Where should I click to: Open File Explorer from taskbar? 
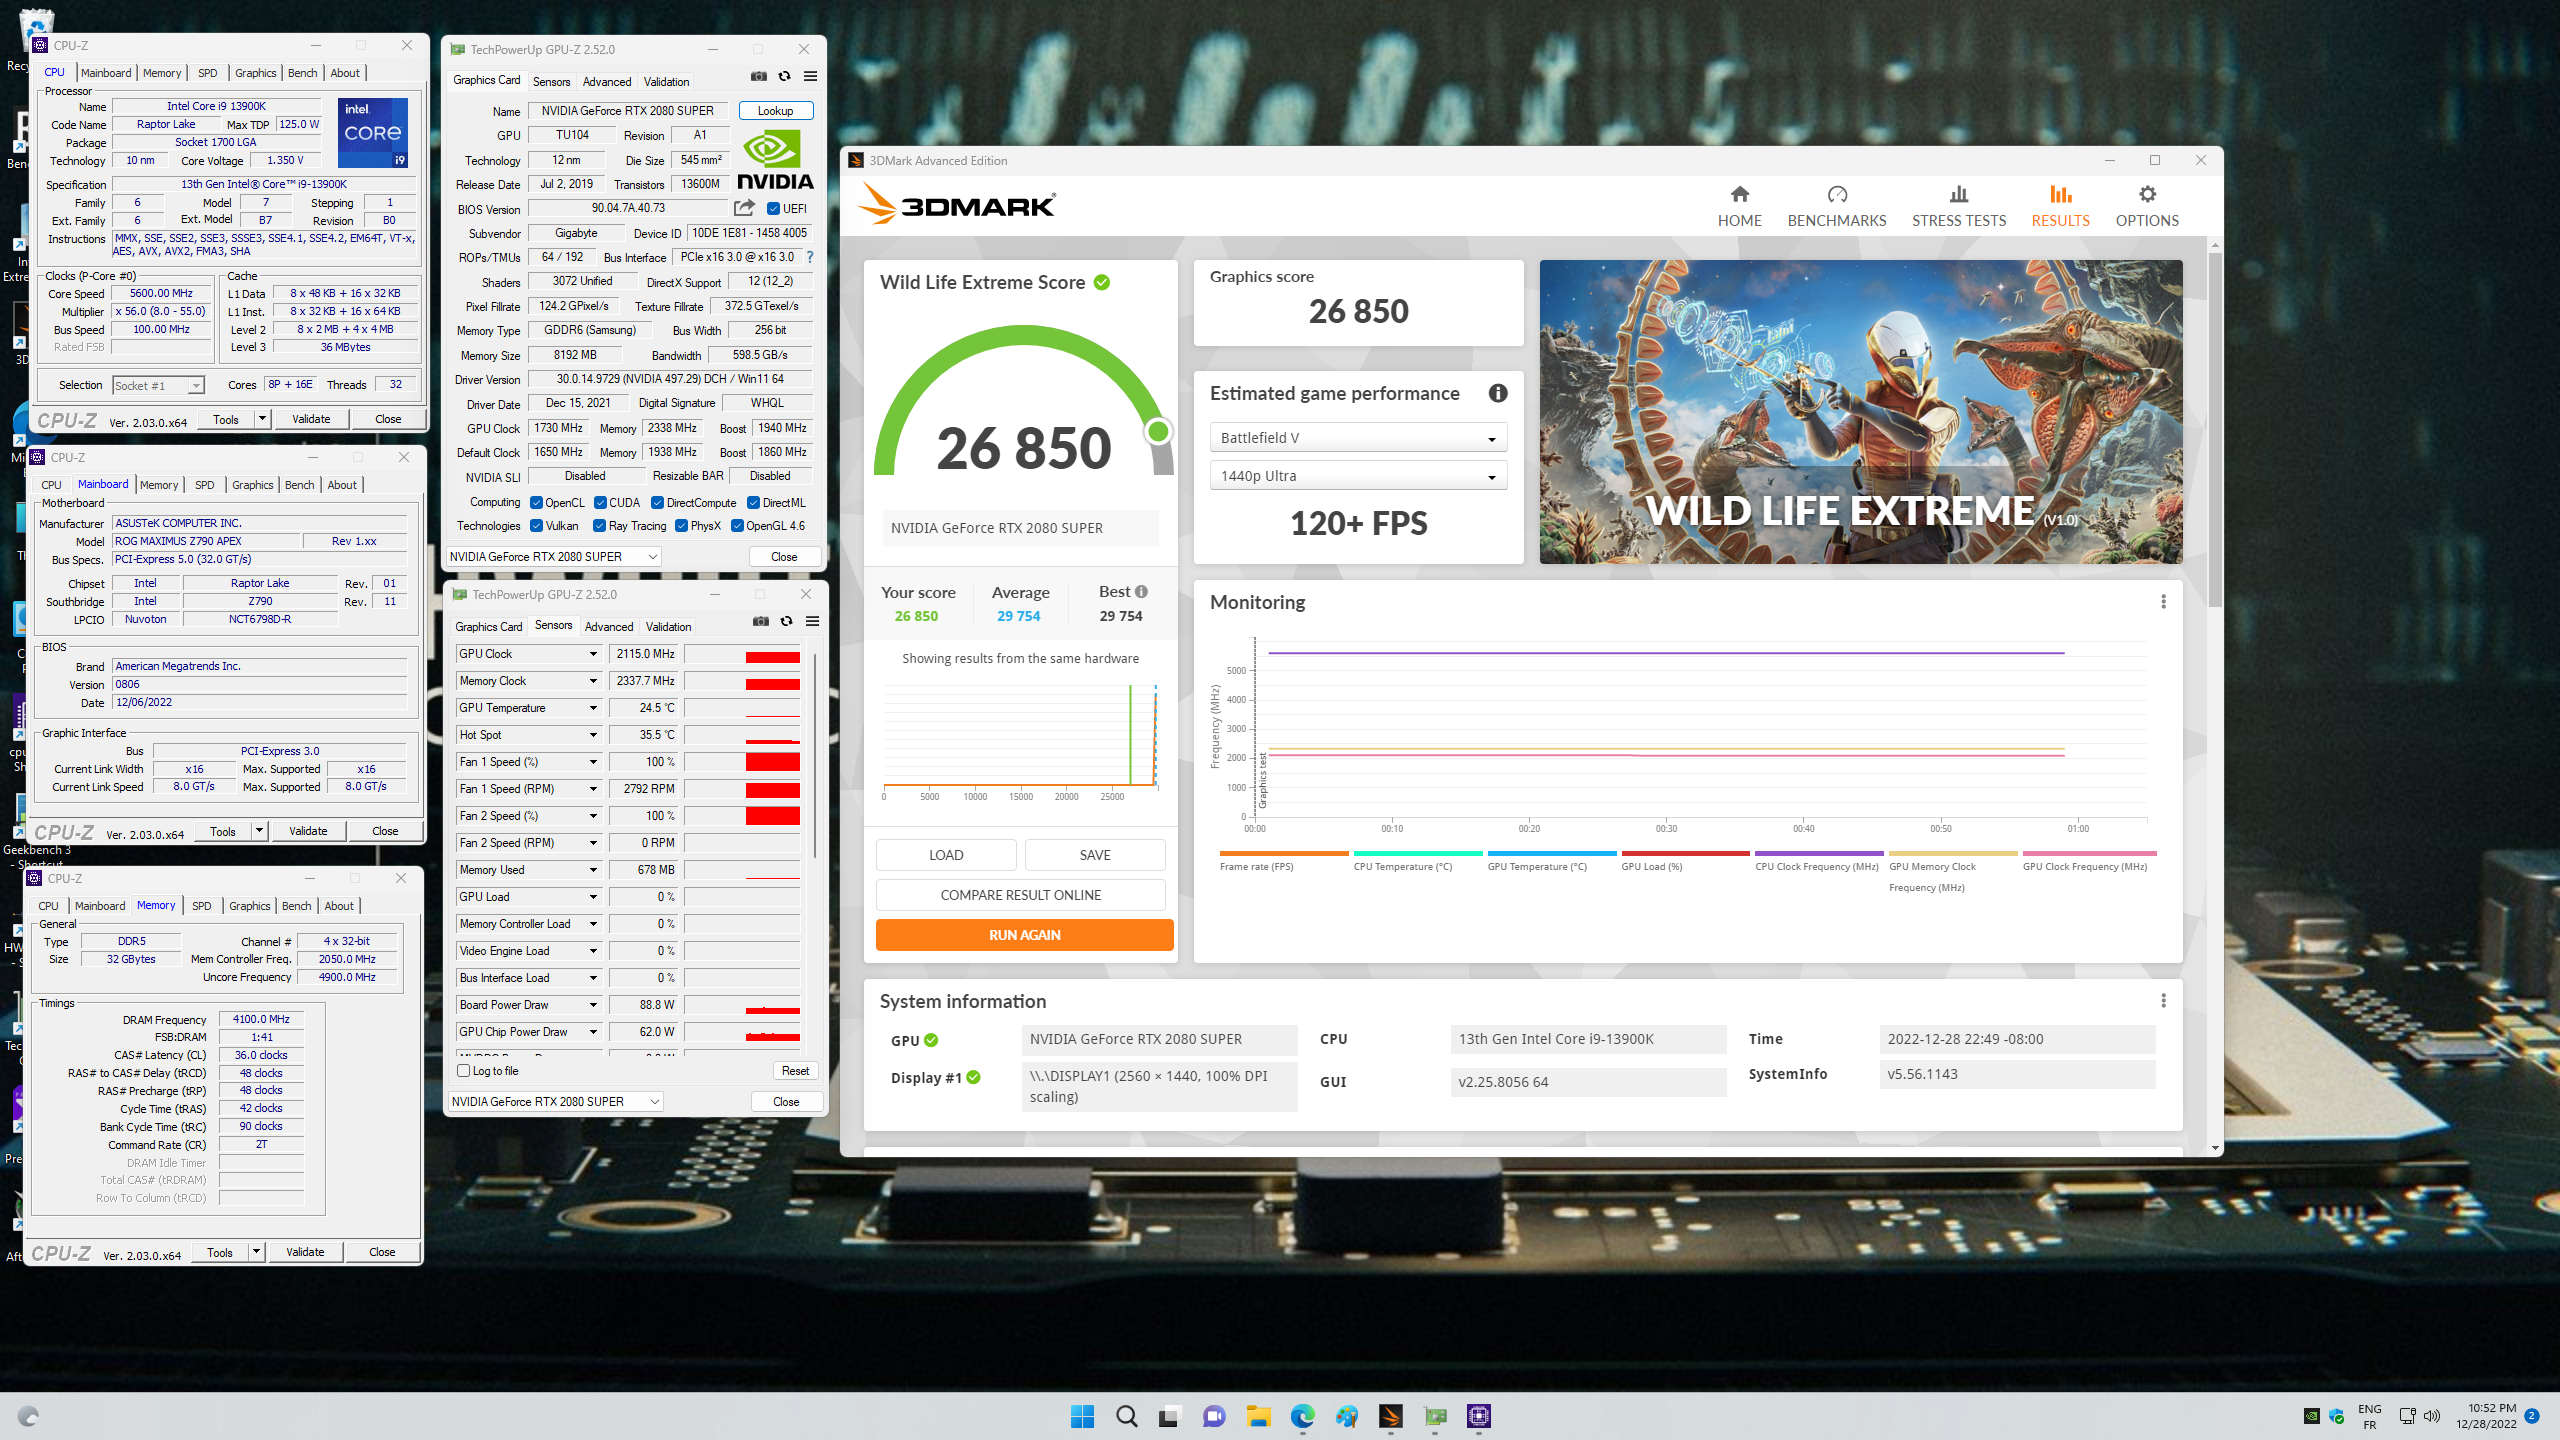click(1258, 1416)
